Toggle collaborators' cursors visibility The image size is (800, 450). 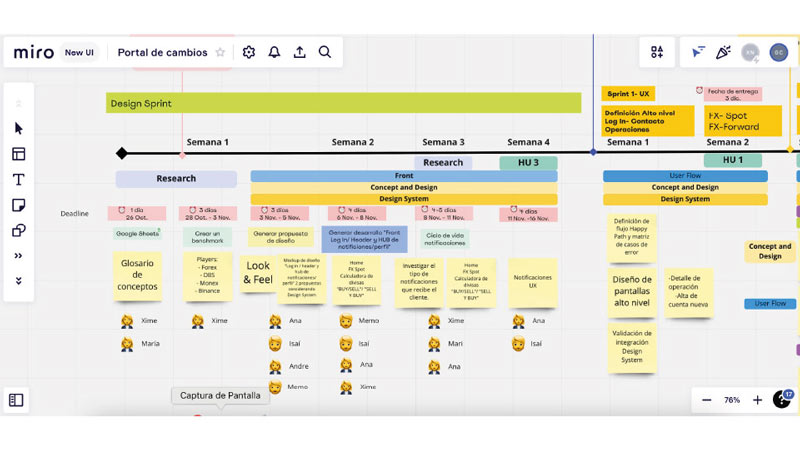pos(698,52)
